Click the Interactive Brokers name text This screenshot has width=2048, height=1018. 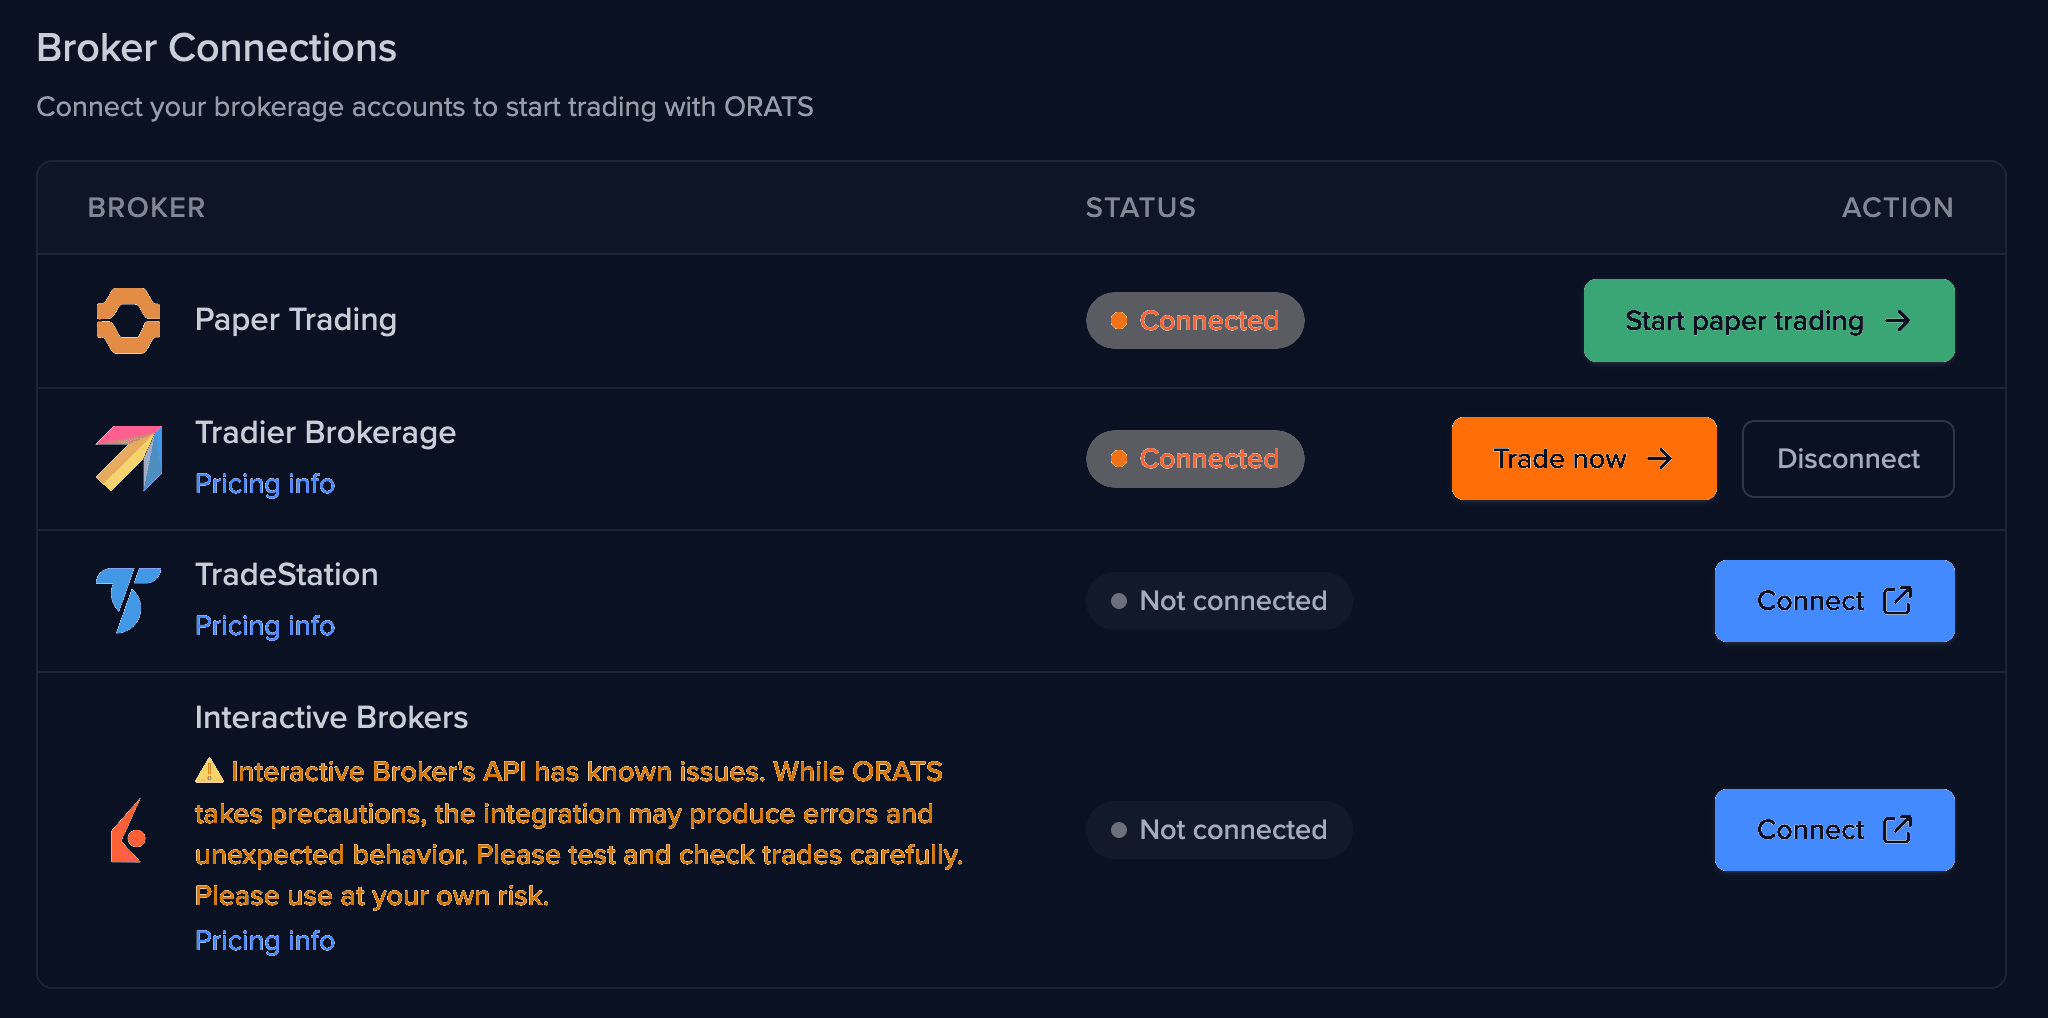[332, 718]
